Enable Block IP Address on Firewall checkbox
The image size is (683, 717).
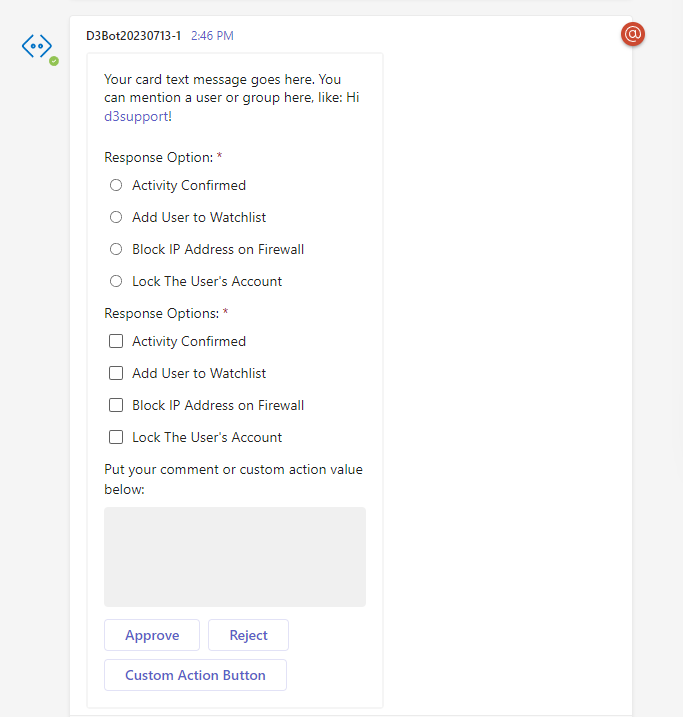(x=116, y=405)
